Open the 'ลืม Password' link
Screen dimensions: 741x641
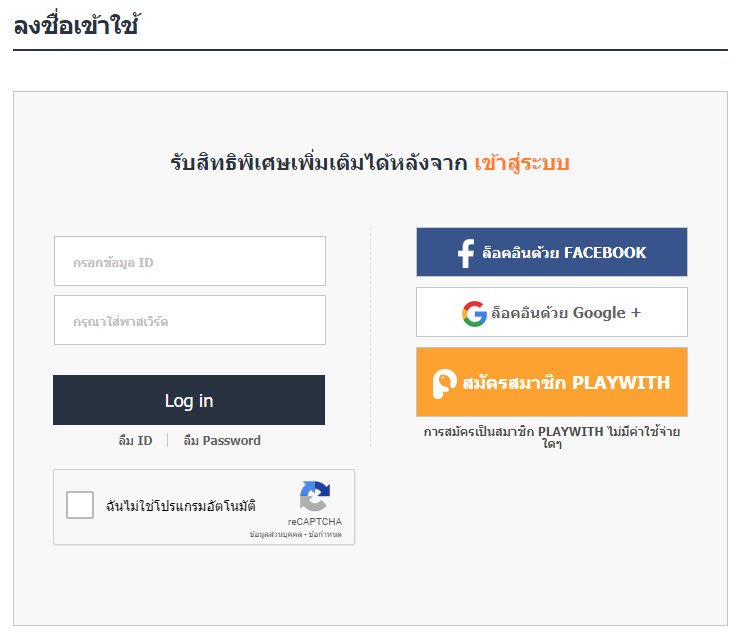[x=222, y=440]
